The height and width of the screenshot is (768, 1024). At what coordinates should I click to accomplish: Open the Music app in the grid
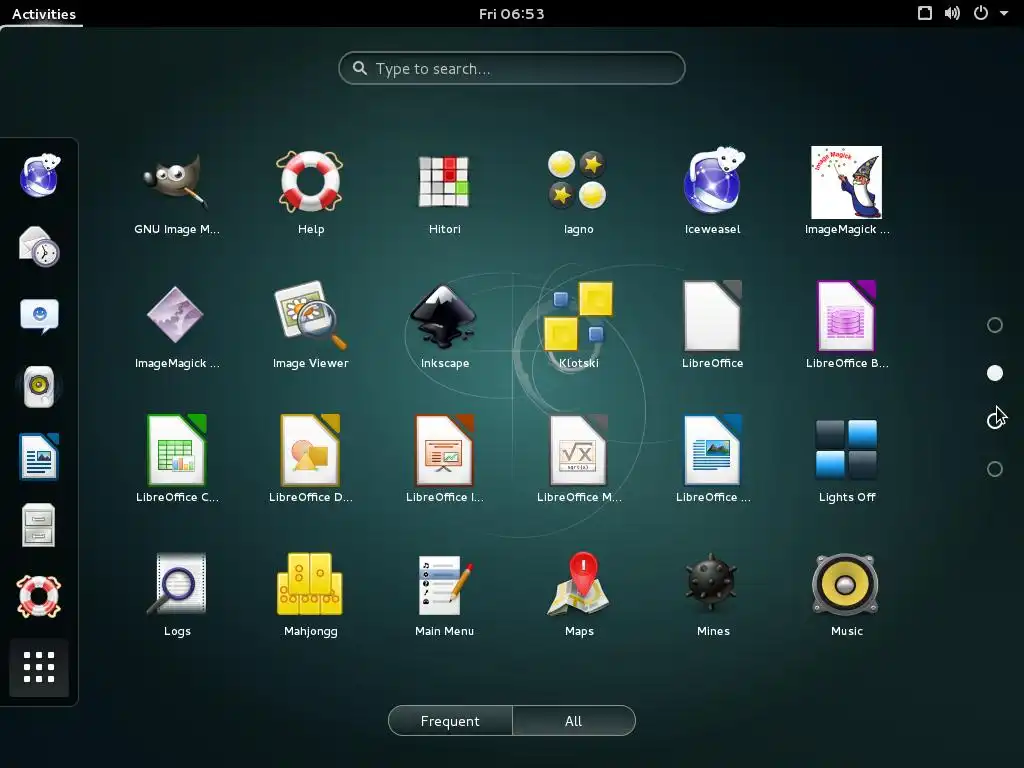(846, 594)
